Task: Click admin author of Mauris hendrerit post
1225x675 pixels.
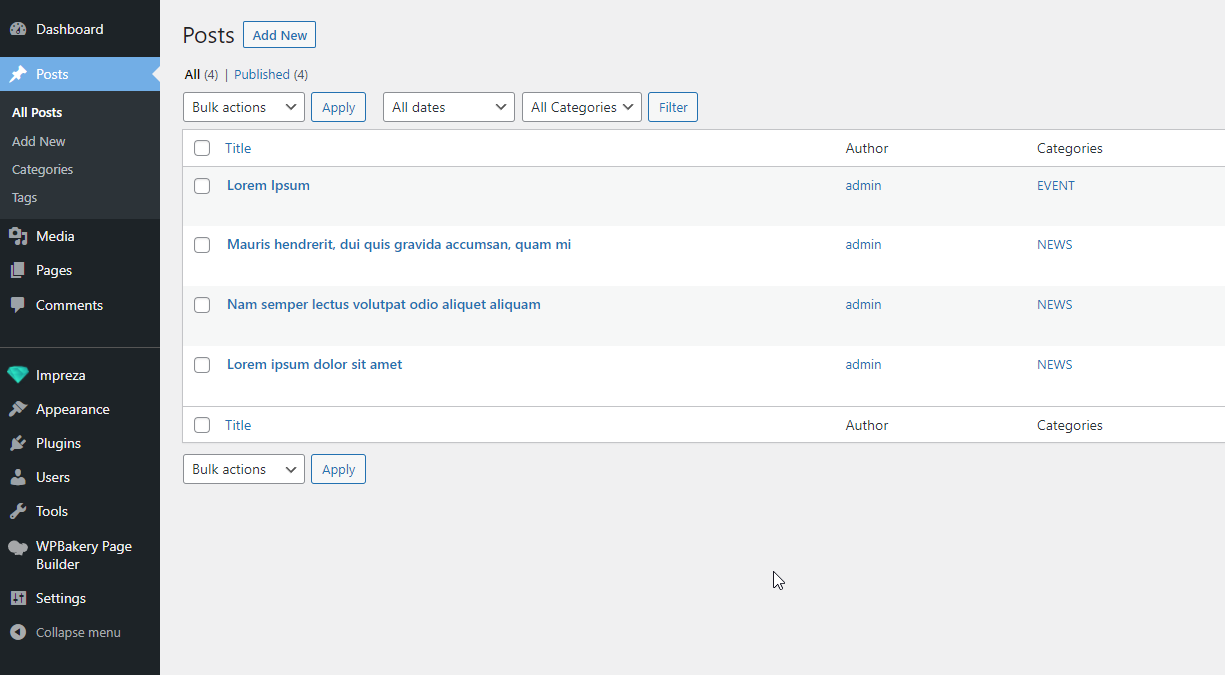Action: pos(863,245)
